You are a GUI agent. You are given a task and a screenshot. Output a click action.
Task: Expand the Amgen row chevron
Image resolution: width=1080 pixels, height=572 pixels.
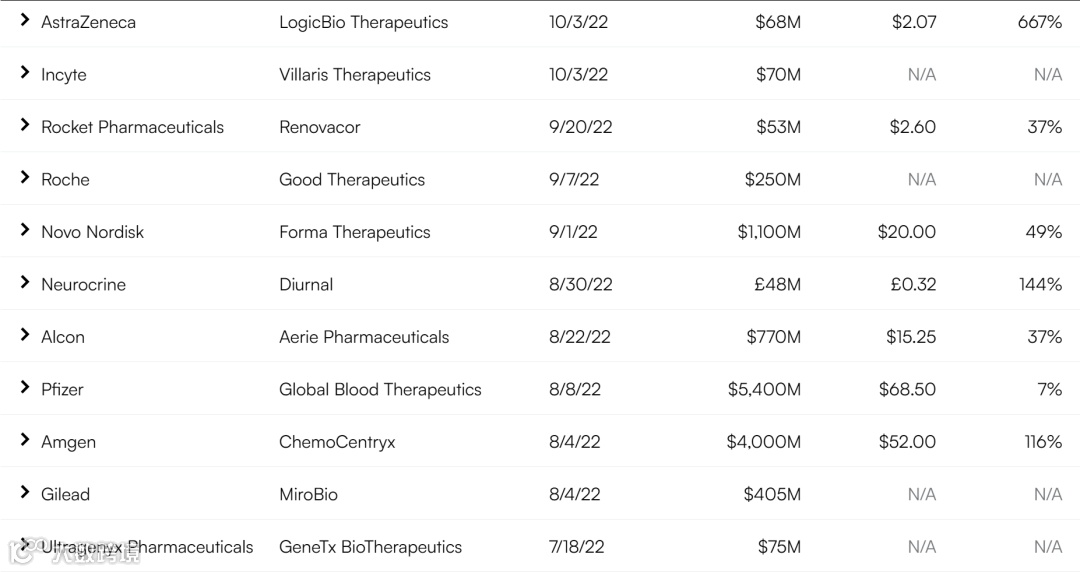coord(25,441)
